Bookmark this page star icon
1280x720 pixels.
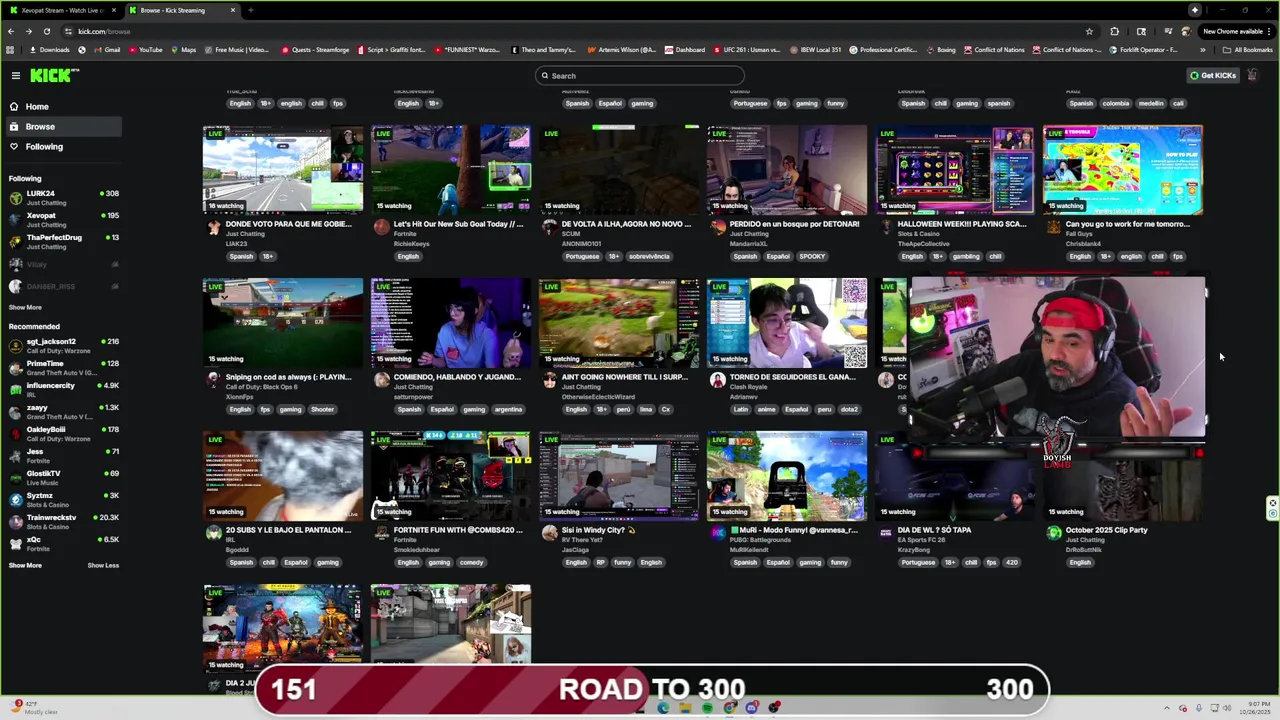pyautogui.click(x=1089, y=31)
